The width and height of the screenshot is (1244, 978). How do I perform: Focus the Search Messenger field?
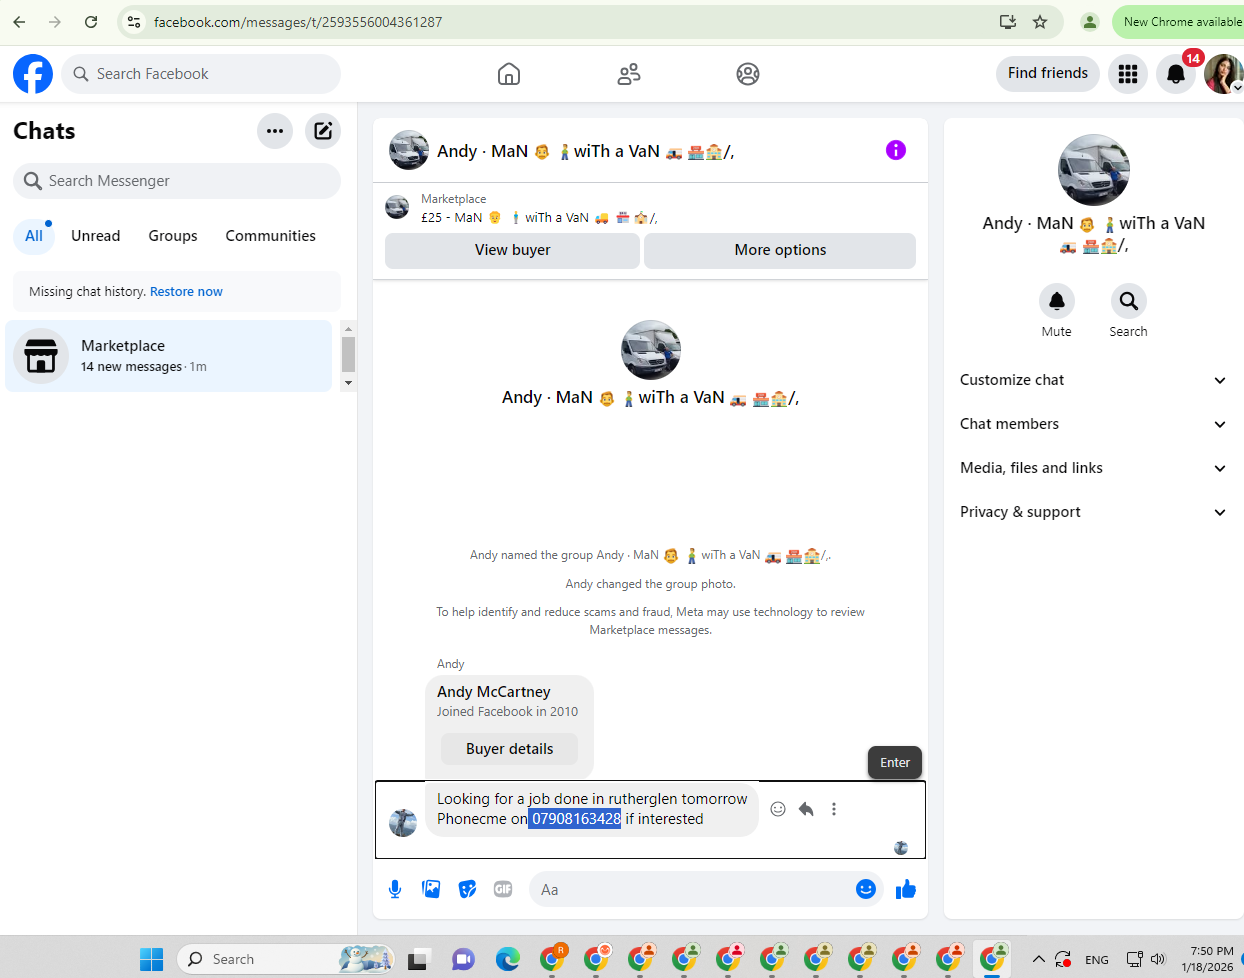tap(177, 181)
